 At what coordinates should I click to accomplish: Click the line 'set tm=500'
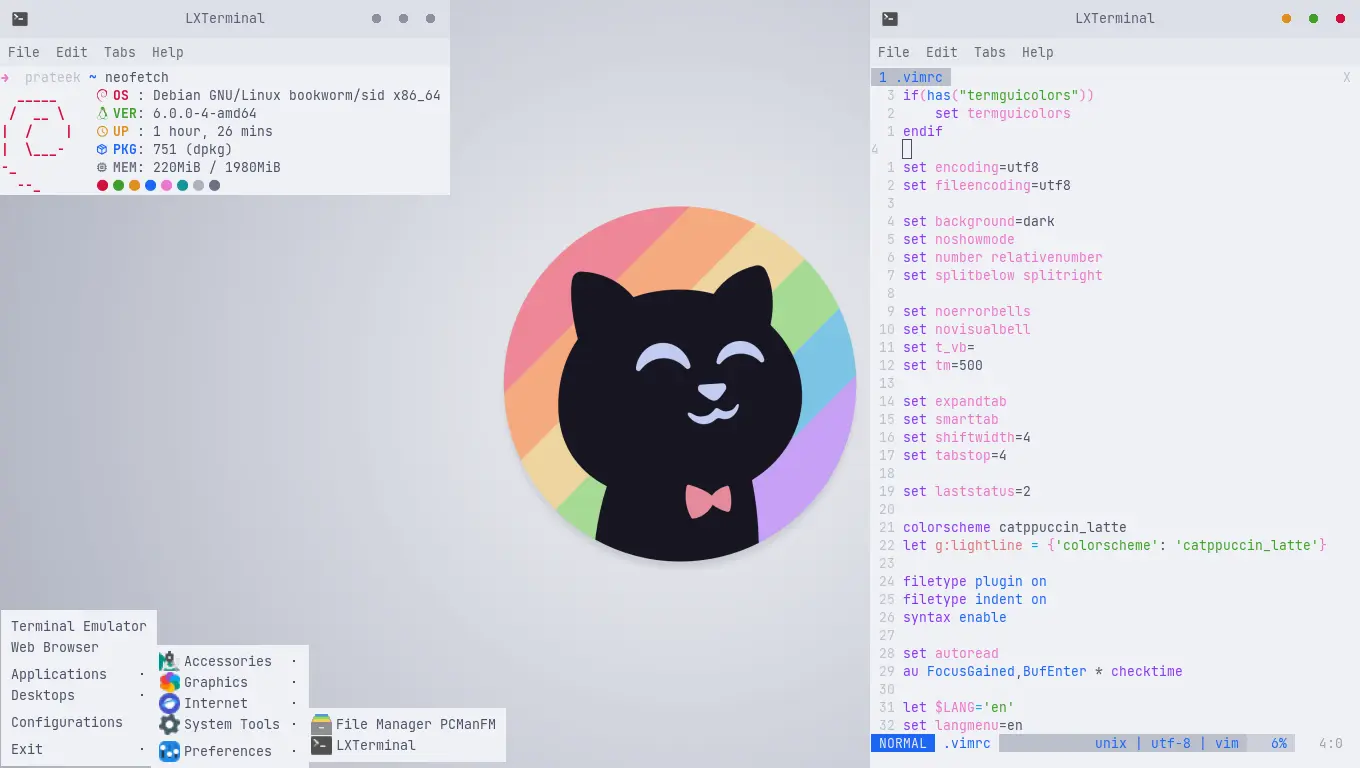(x=943, y=365)
